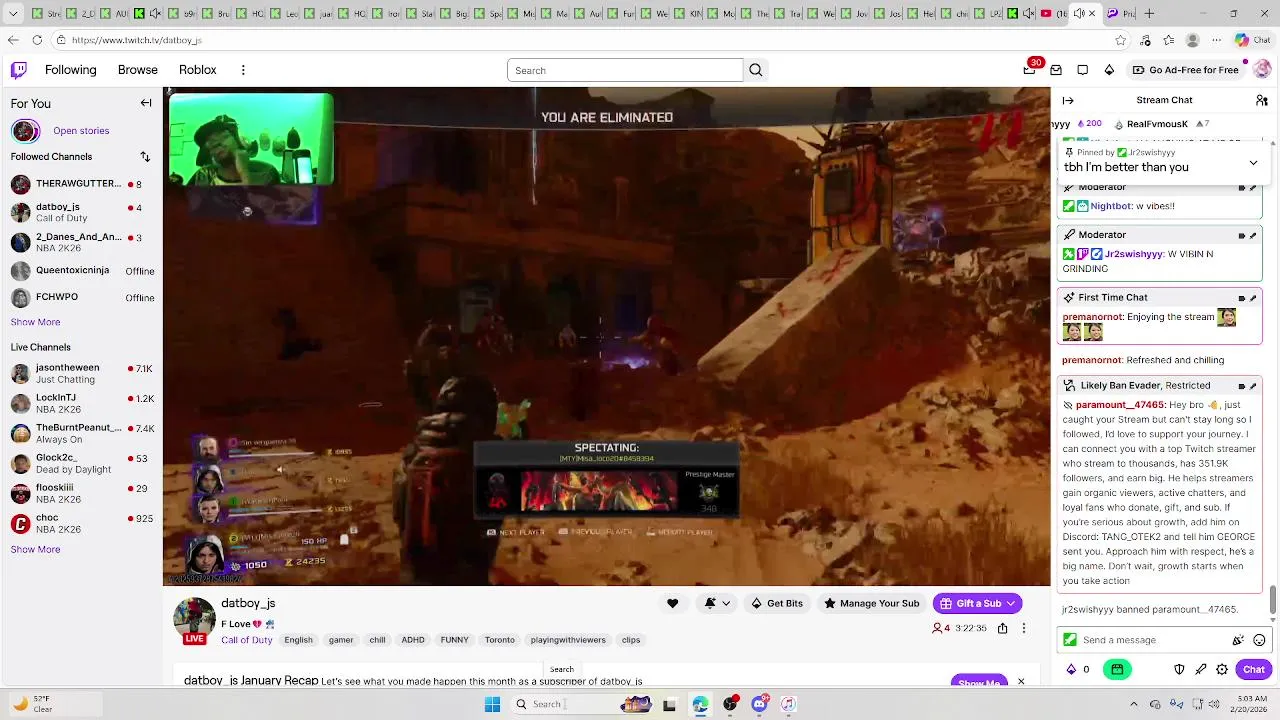Screen dimensions: 1280x720
Task: Open THERAWGUTTER followed channel
Action: (x=82, y=184)
